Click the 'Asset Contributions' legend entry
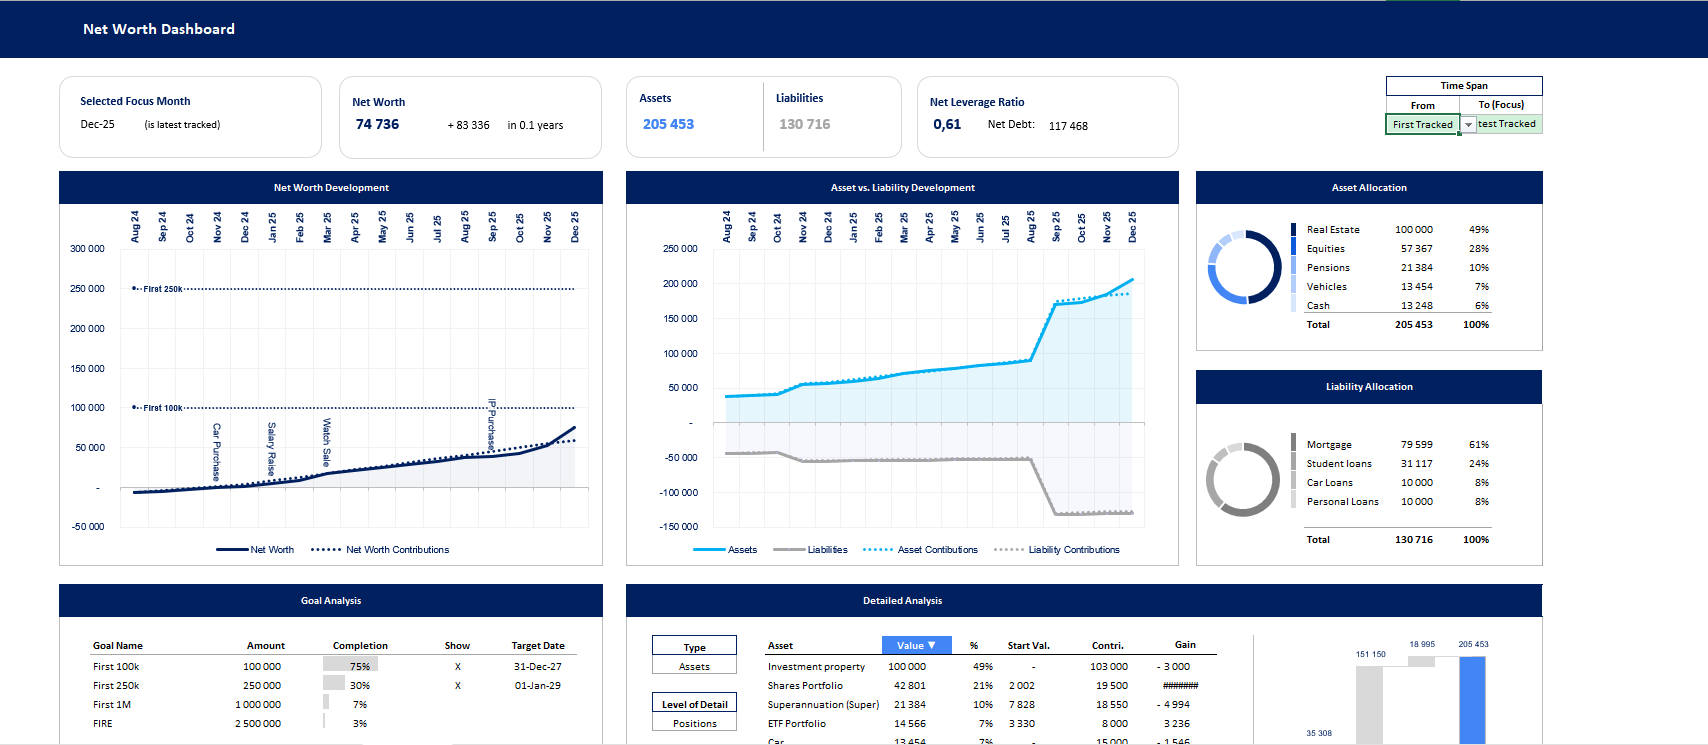1708x745 pixels. pos(920,549)
